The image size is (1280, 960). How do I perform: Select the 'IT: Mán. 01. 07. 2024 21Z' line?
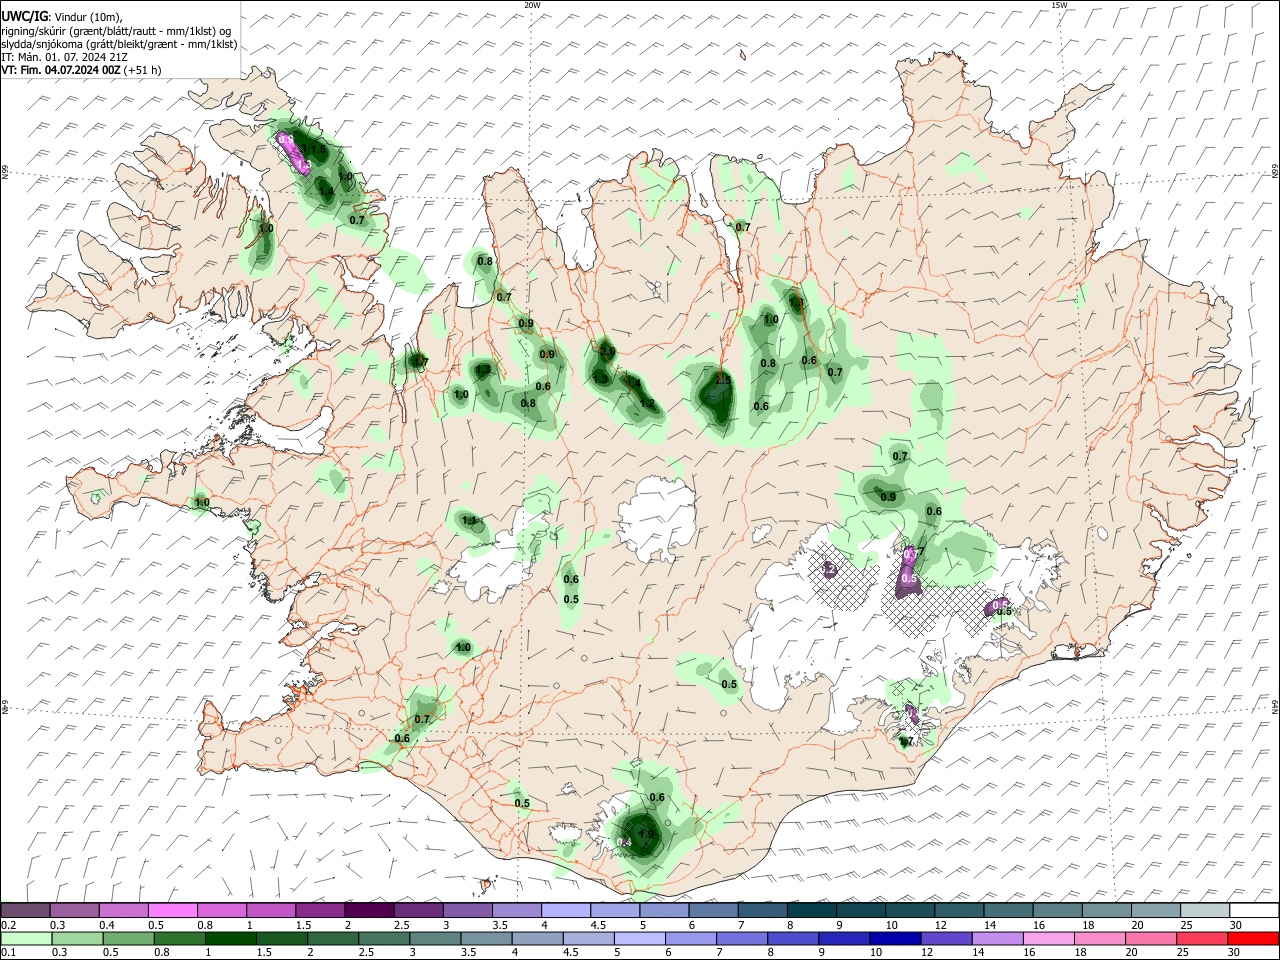point(65,58)
